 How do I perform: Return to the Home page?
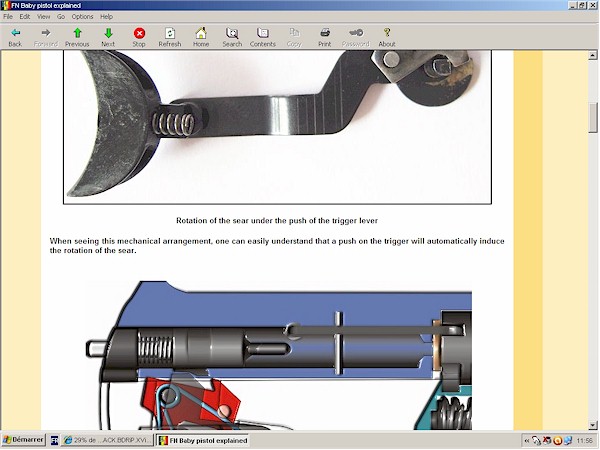click(201, 38)
